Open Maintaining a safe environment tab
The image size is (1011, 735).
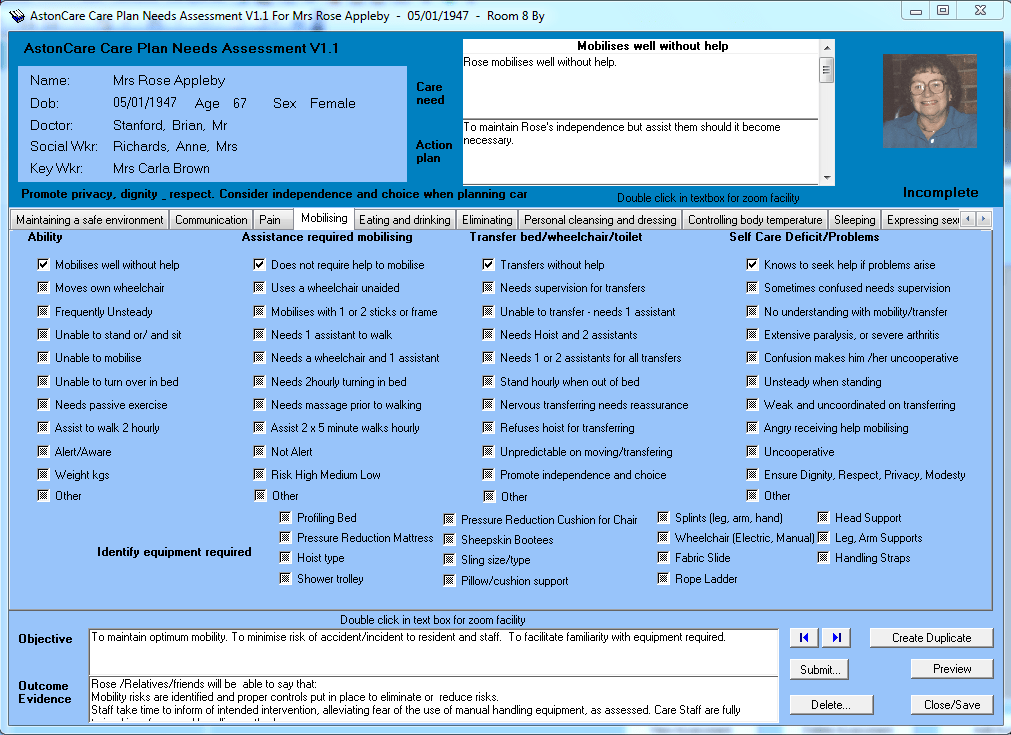90,220
